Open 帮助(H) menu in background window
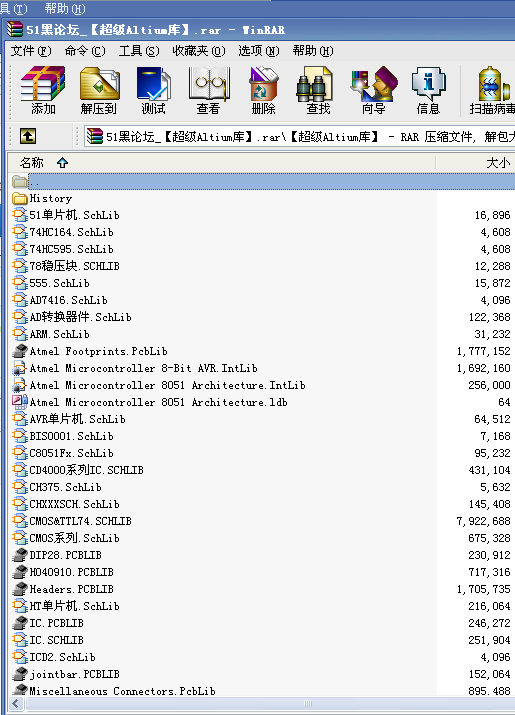The height and width of the screenshot is (715, 515). click(x=65, y=8)
